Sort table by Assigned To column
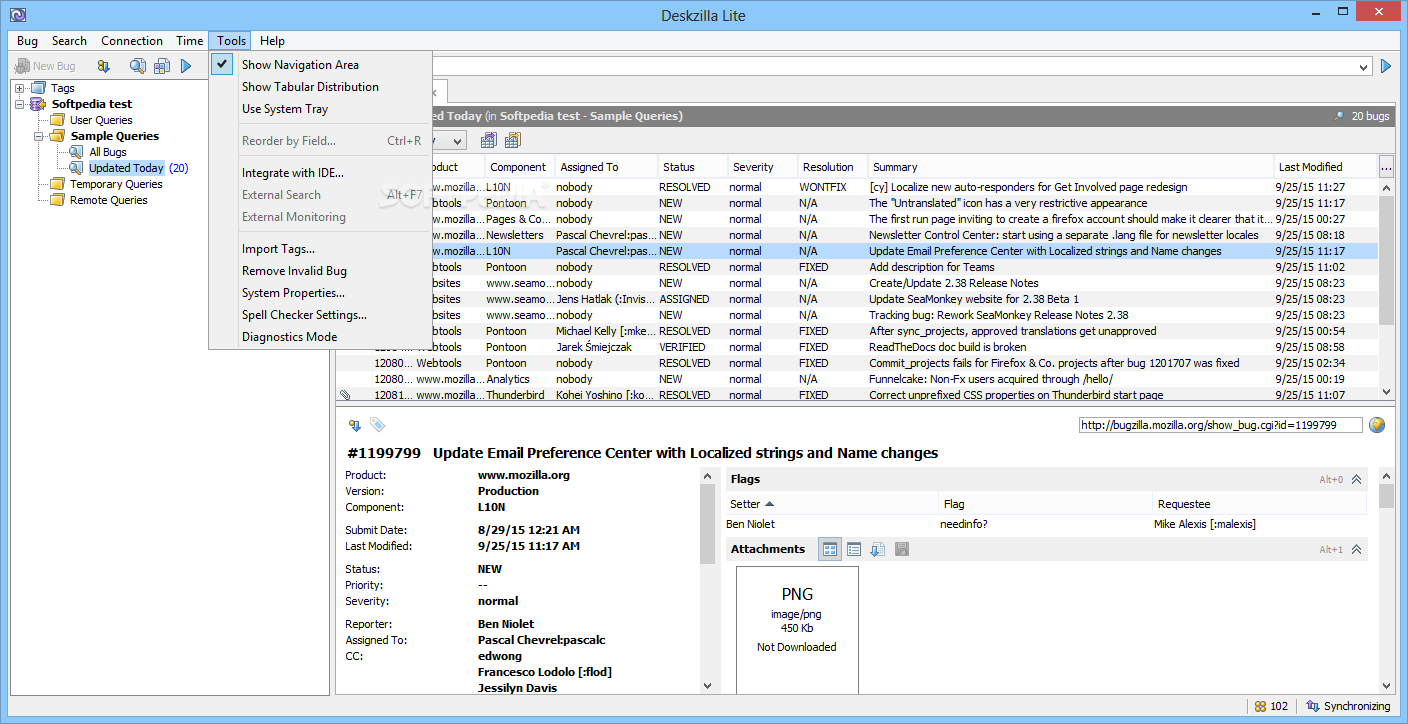1408x724 pixels. (x=606, y=167)
